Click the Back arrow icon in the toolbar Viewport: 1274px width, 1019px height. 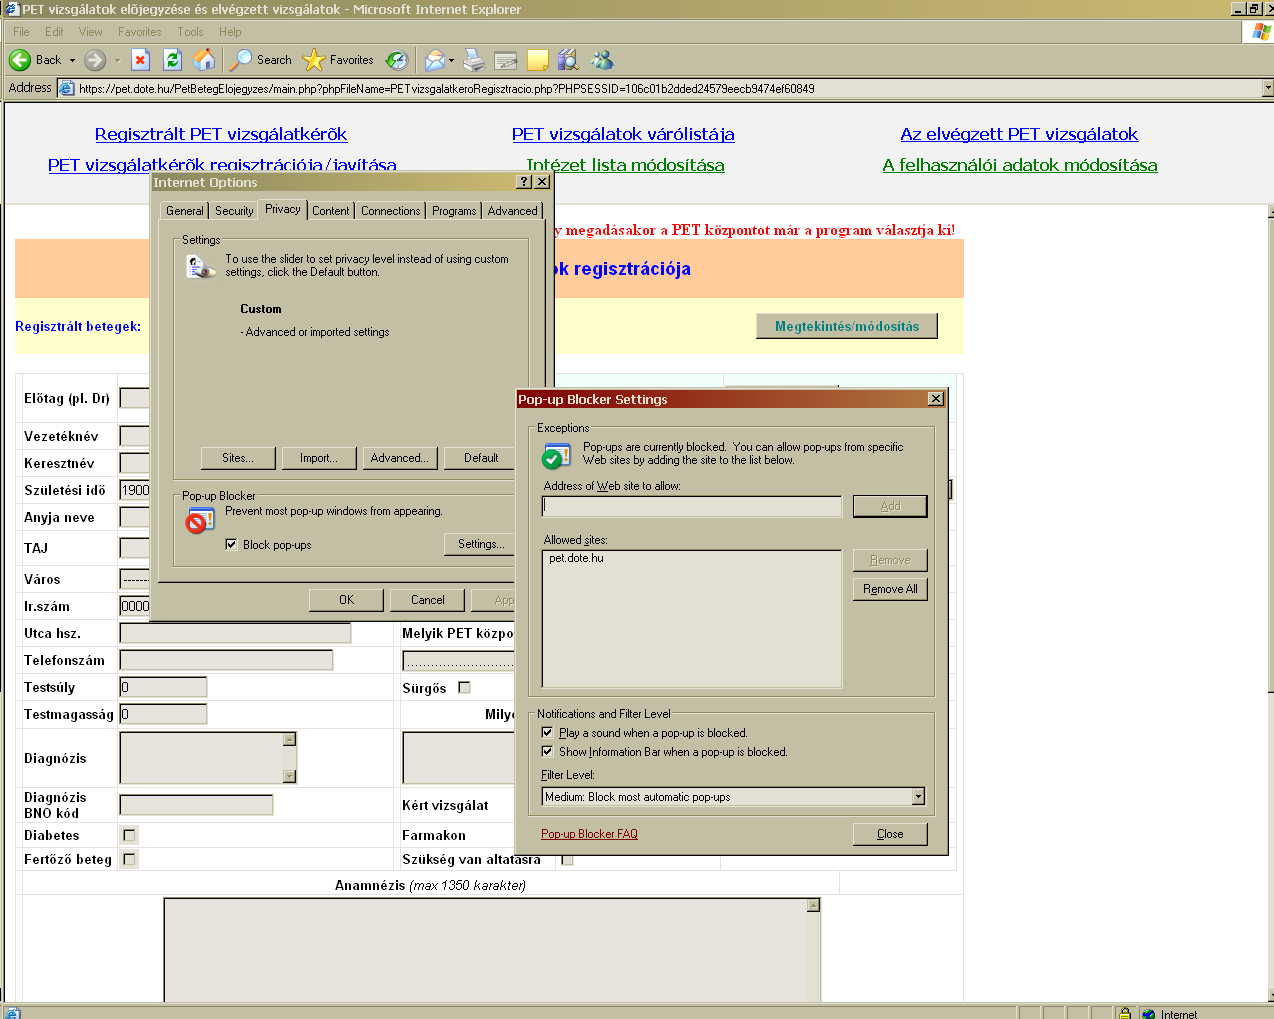19,60
